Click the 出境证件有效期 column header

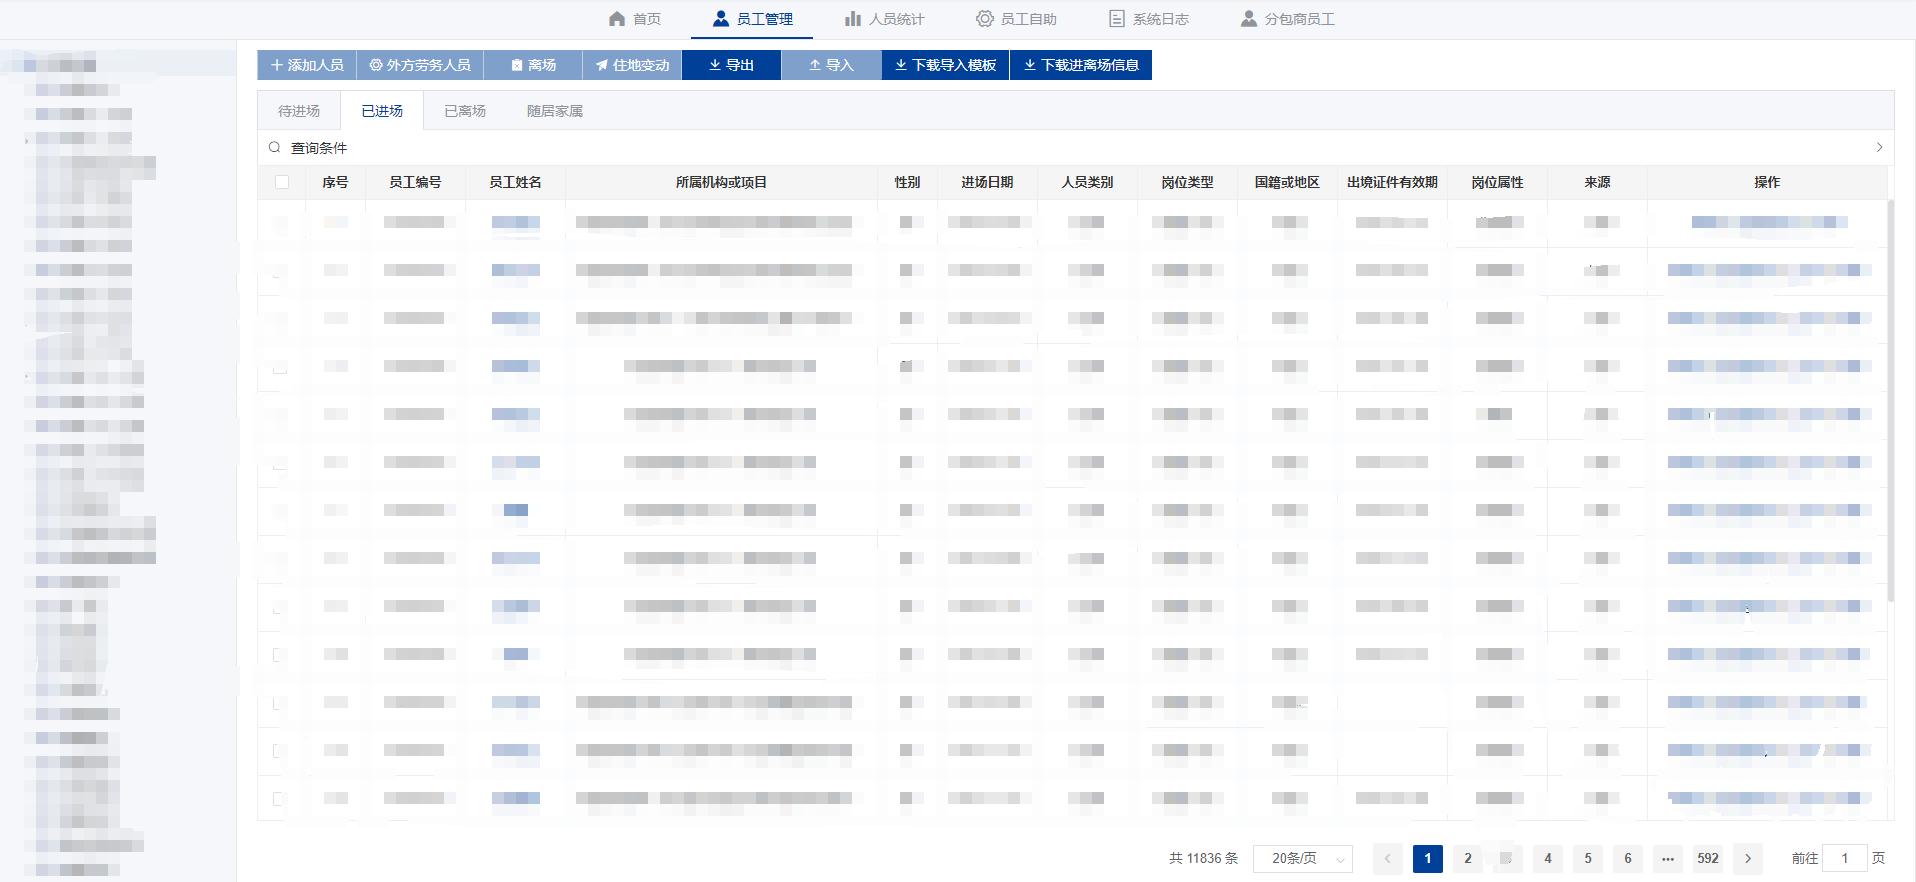(1392, 182)
